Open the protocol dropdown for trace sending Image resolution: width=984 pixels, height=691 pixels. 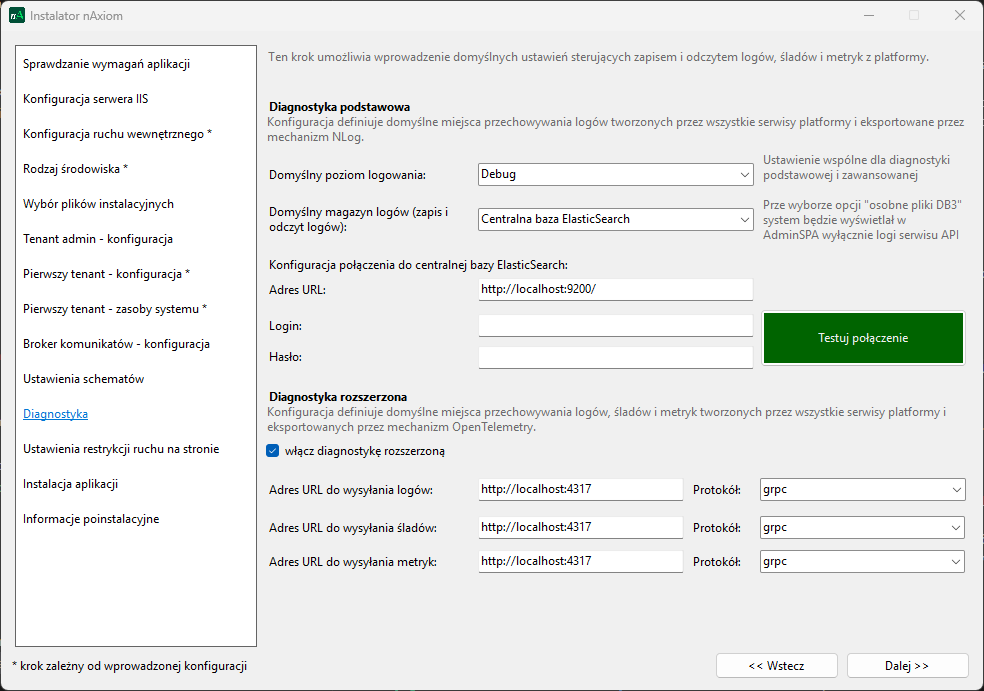point(862,527)
